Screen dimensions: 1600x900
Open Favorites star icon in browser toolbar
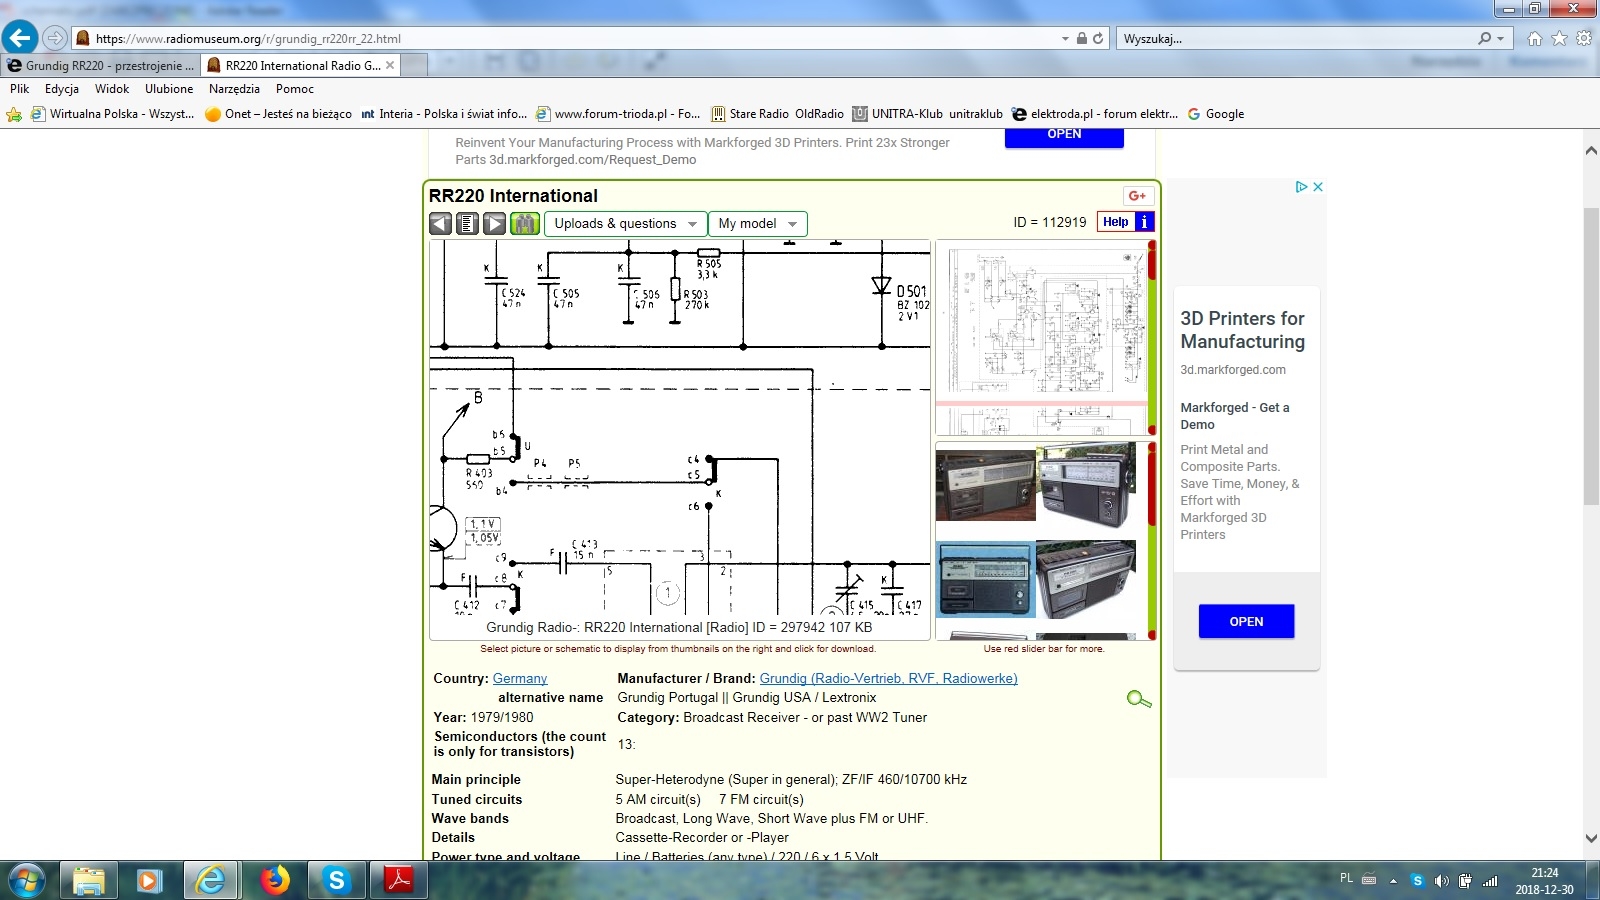(1559, 38)
